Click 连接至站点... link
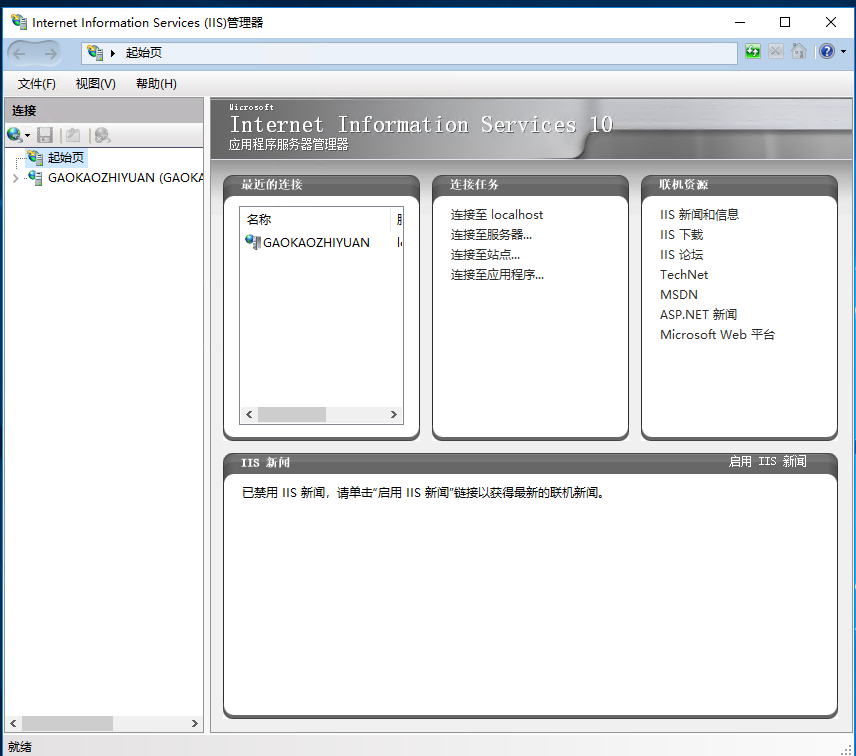Screen dimensions: 856x756 (x=485, y=254)
